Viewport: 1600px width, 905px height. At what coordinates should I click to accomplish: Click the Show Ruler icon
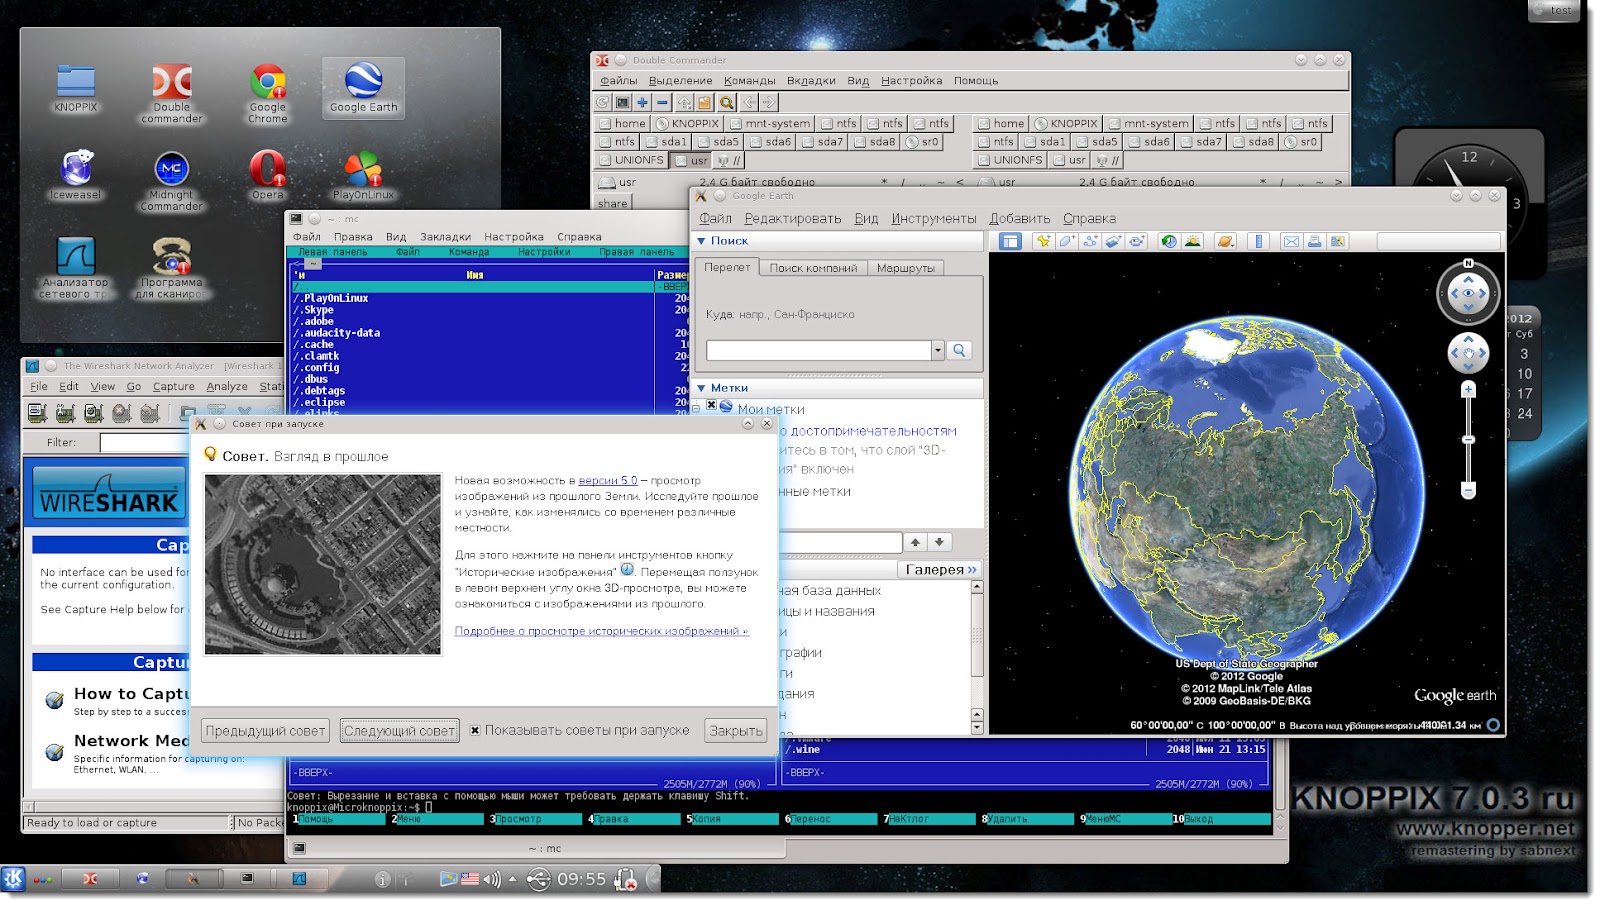pyautogui.click(x=1259, y=241)
